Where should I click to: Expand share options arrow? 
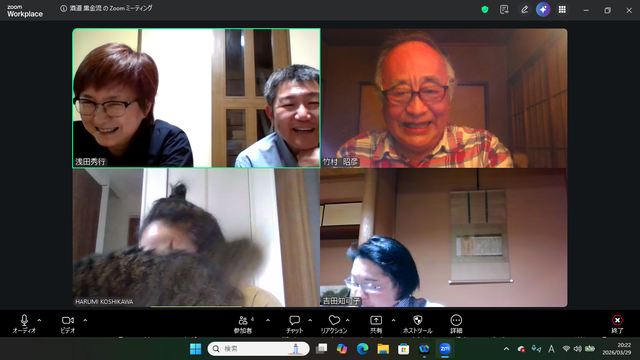point(393,320)
